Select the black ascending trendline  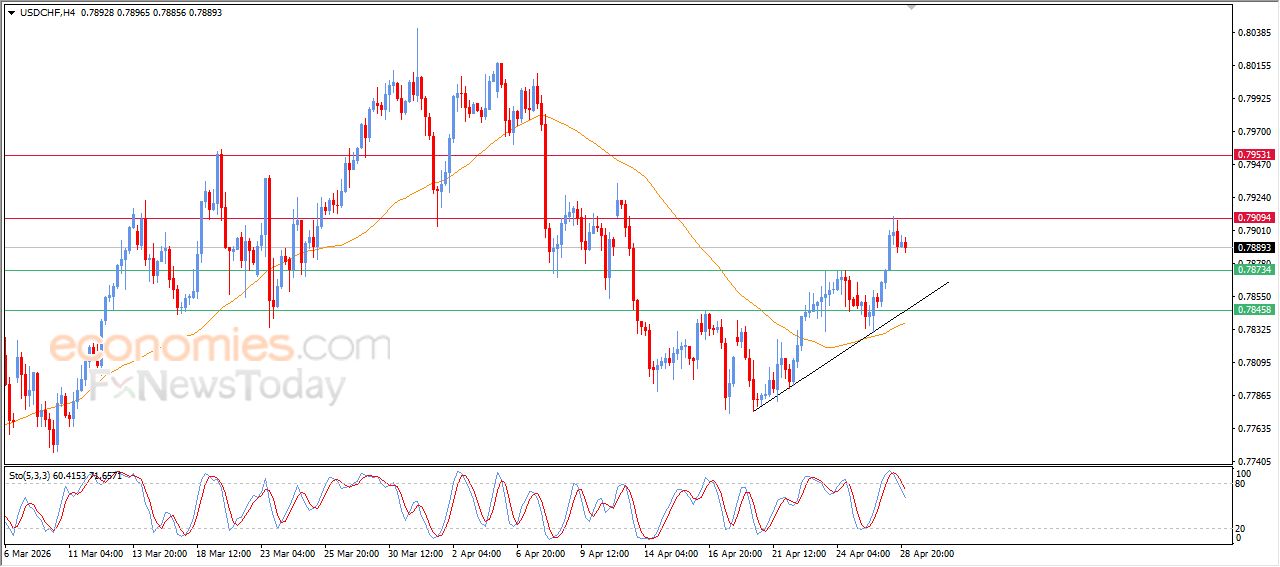coord(850,346)
